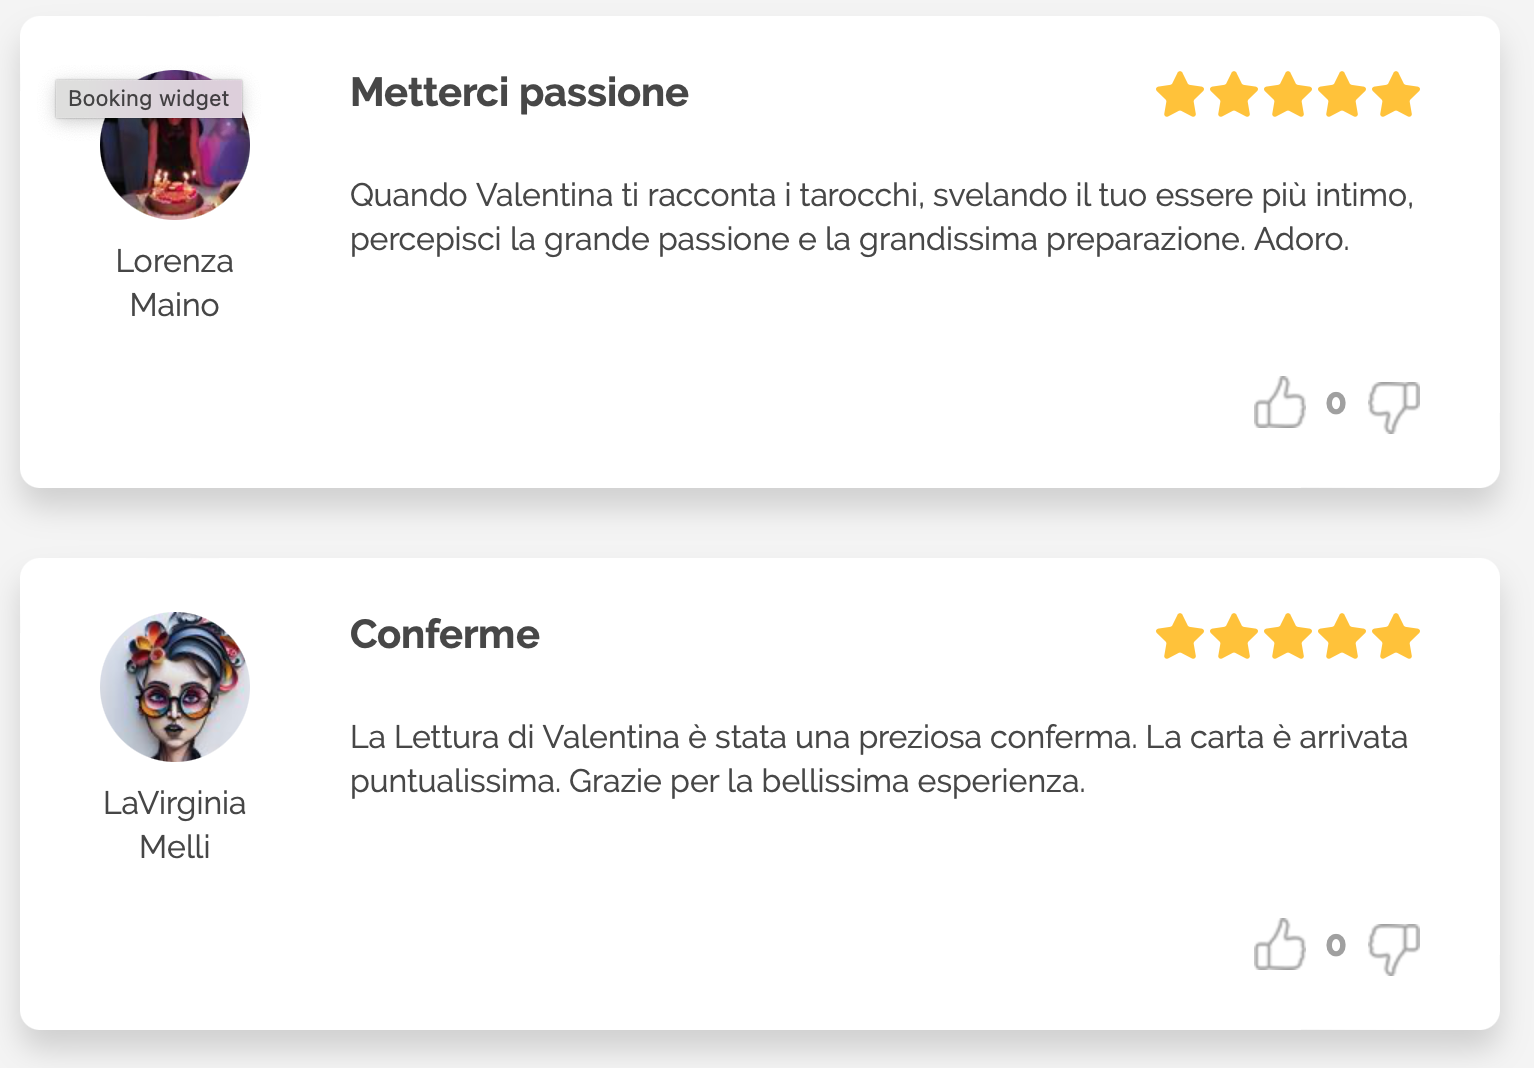Click fifth star of Conferme rating
1534x1068 pixels.
(x=1396, y=637)
